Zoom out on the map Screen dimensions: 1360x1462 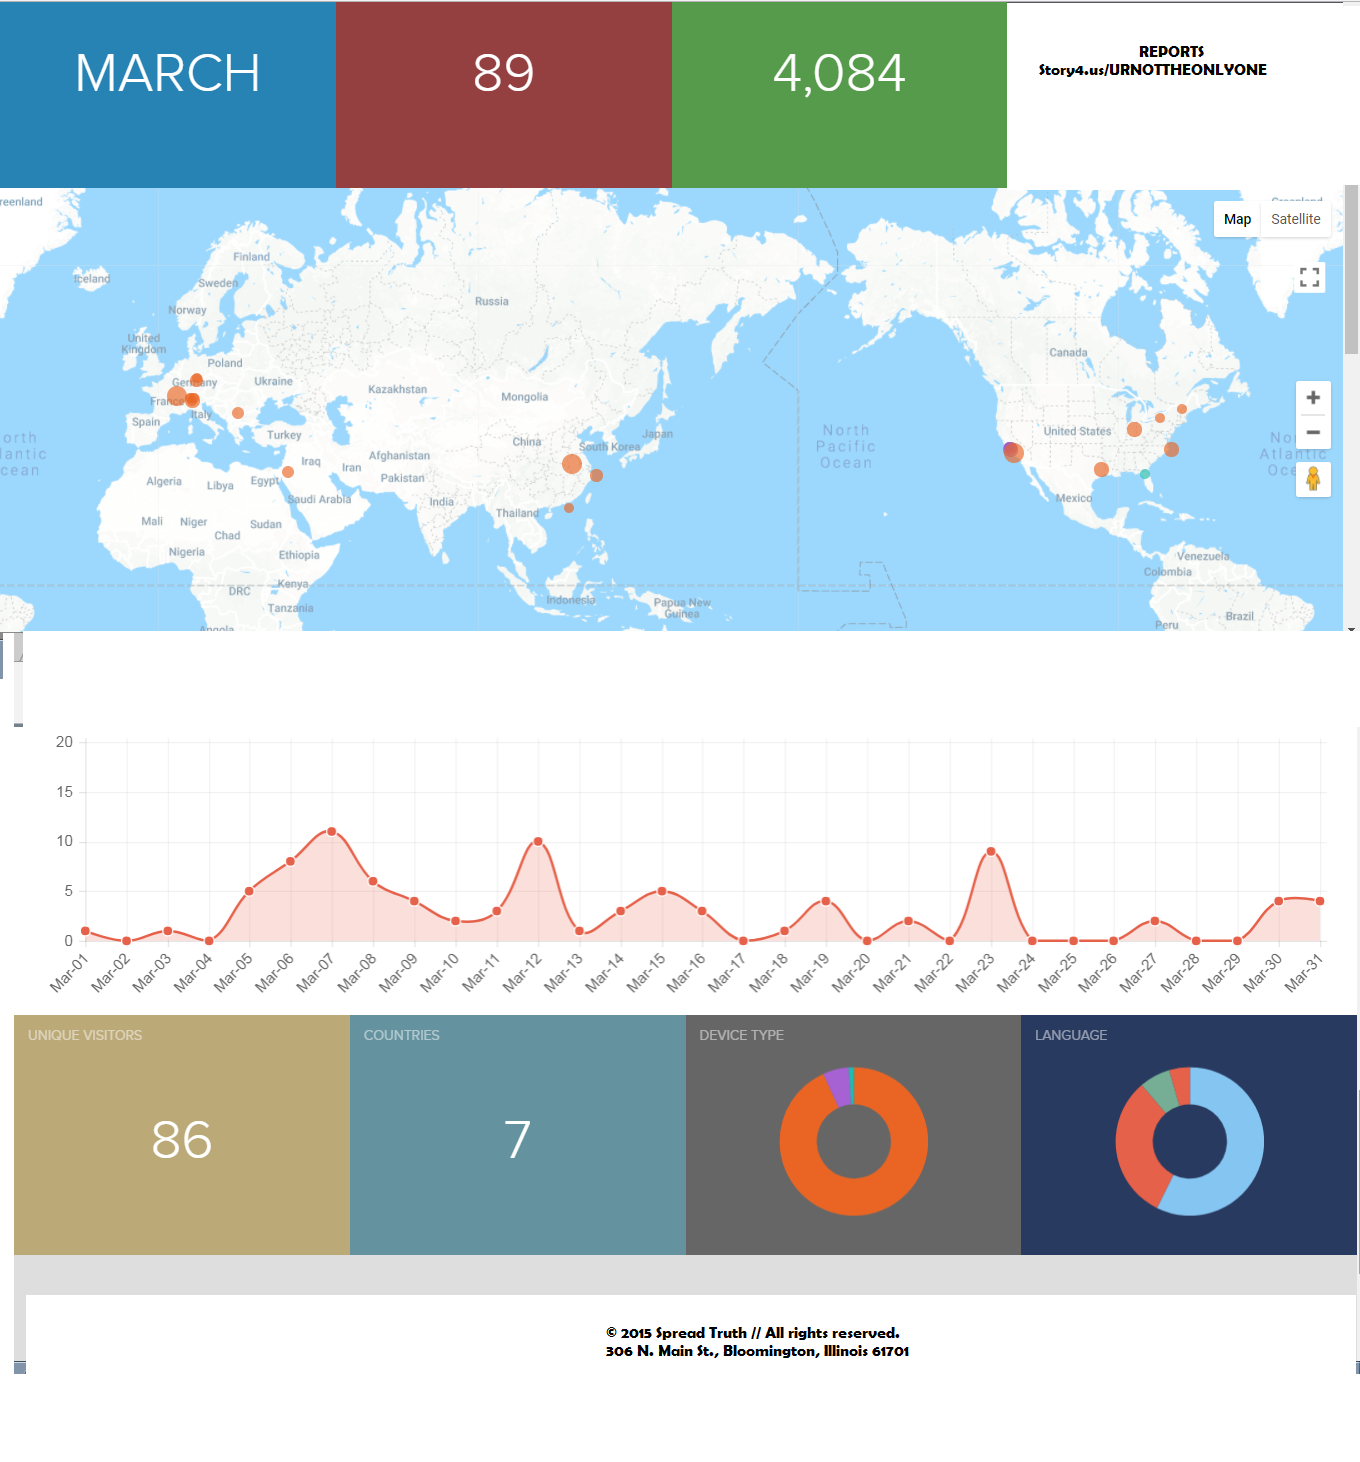pos(1313,433)
